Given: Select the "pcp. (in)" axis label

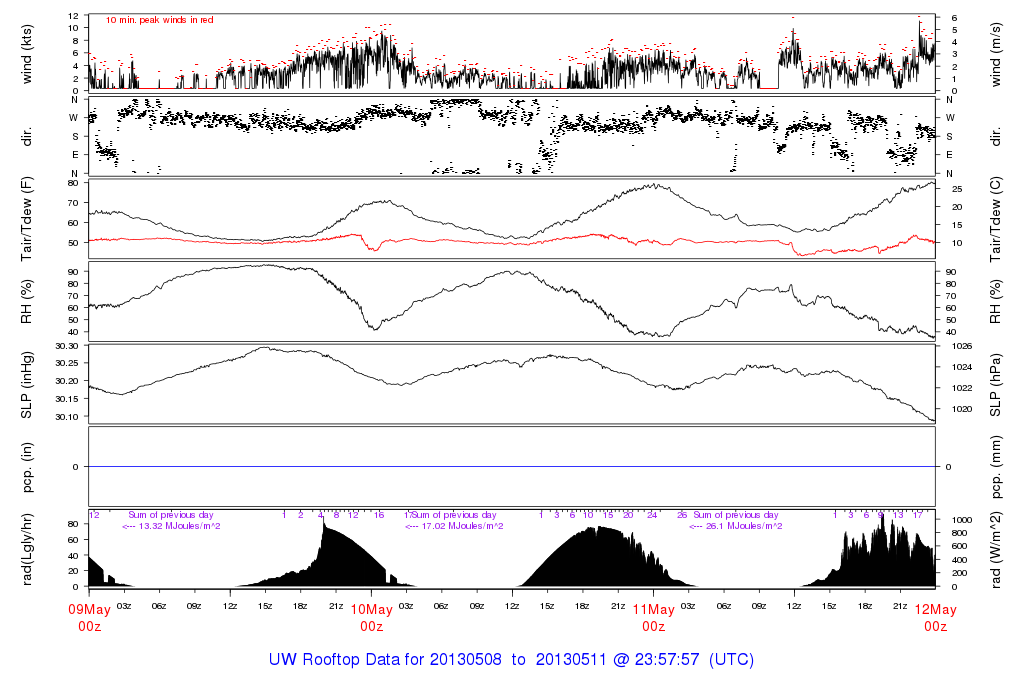Looking at the screenshot, I should click(x=27, y=466).
